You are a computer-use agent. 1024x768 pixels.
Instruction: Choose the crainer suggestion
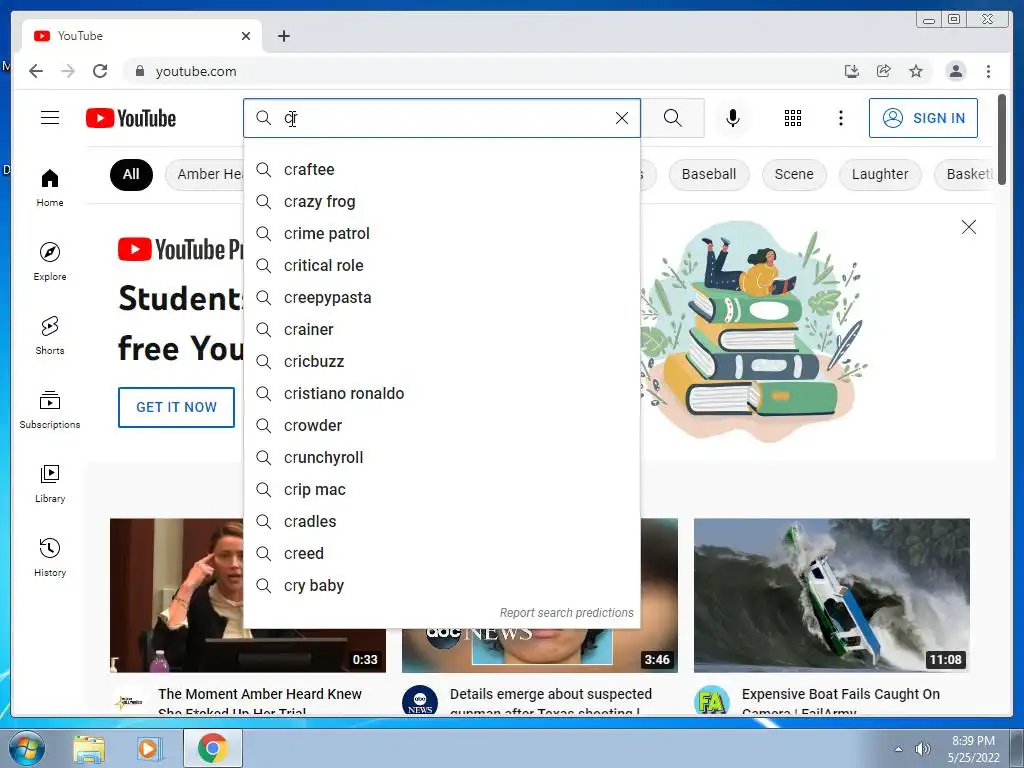click(441, 329)
